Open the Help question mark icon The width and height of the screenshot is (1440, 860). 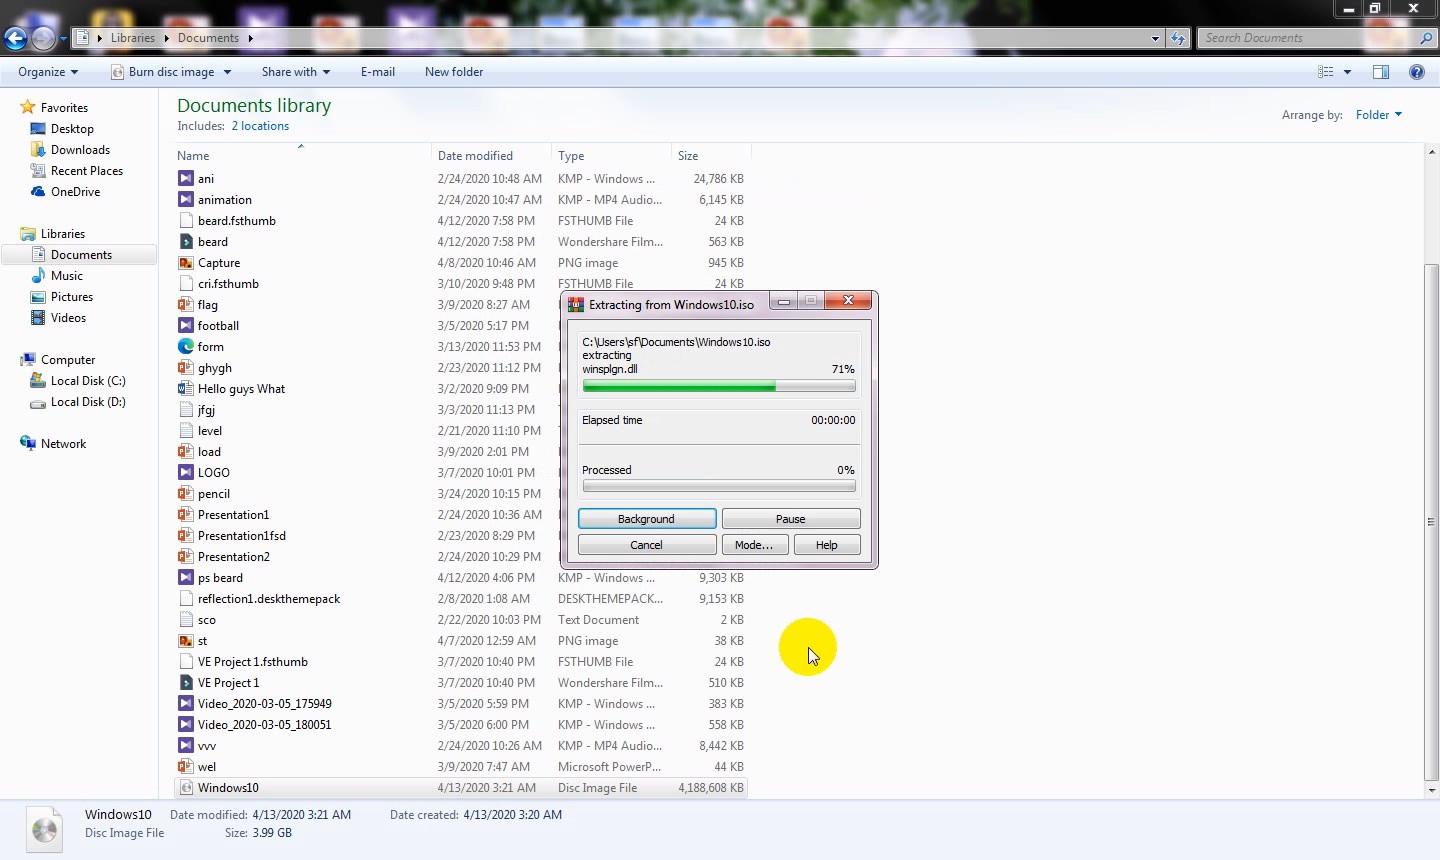(x=1416, y=72)
